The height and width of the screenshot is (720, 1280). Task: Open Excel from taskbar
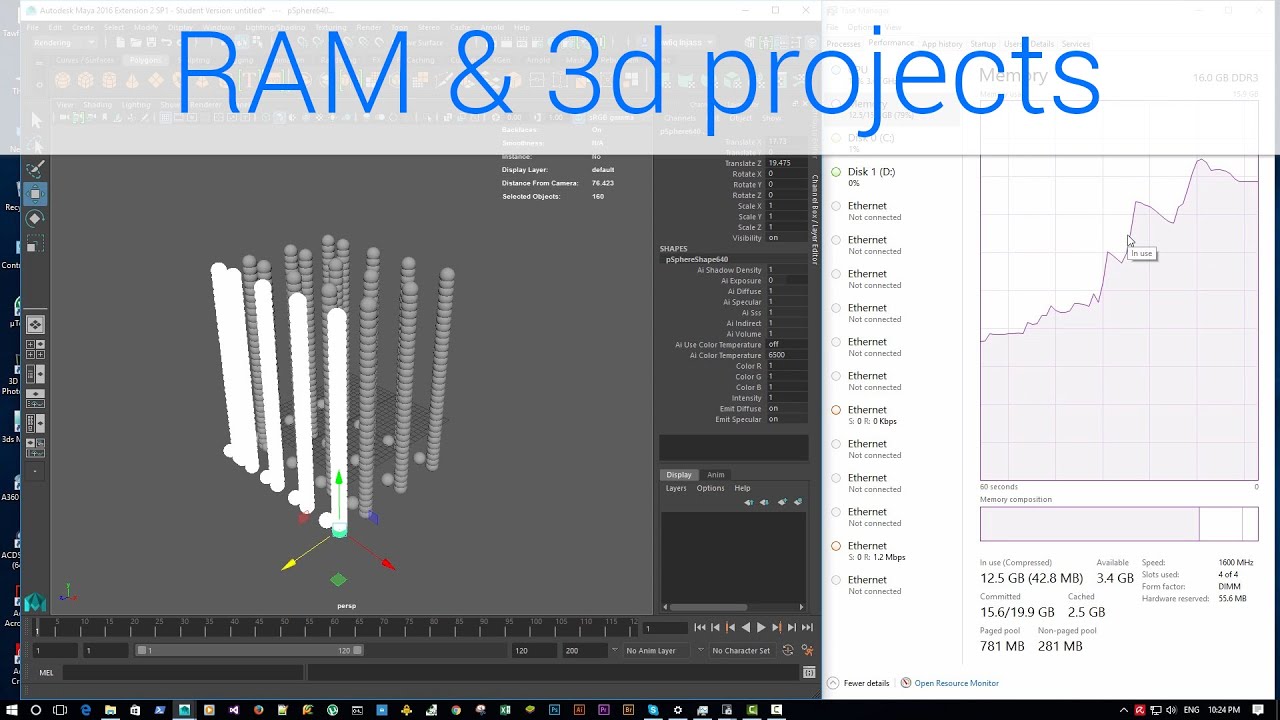click(x=505, y=710)
